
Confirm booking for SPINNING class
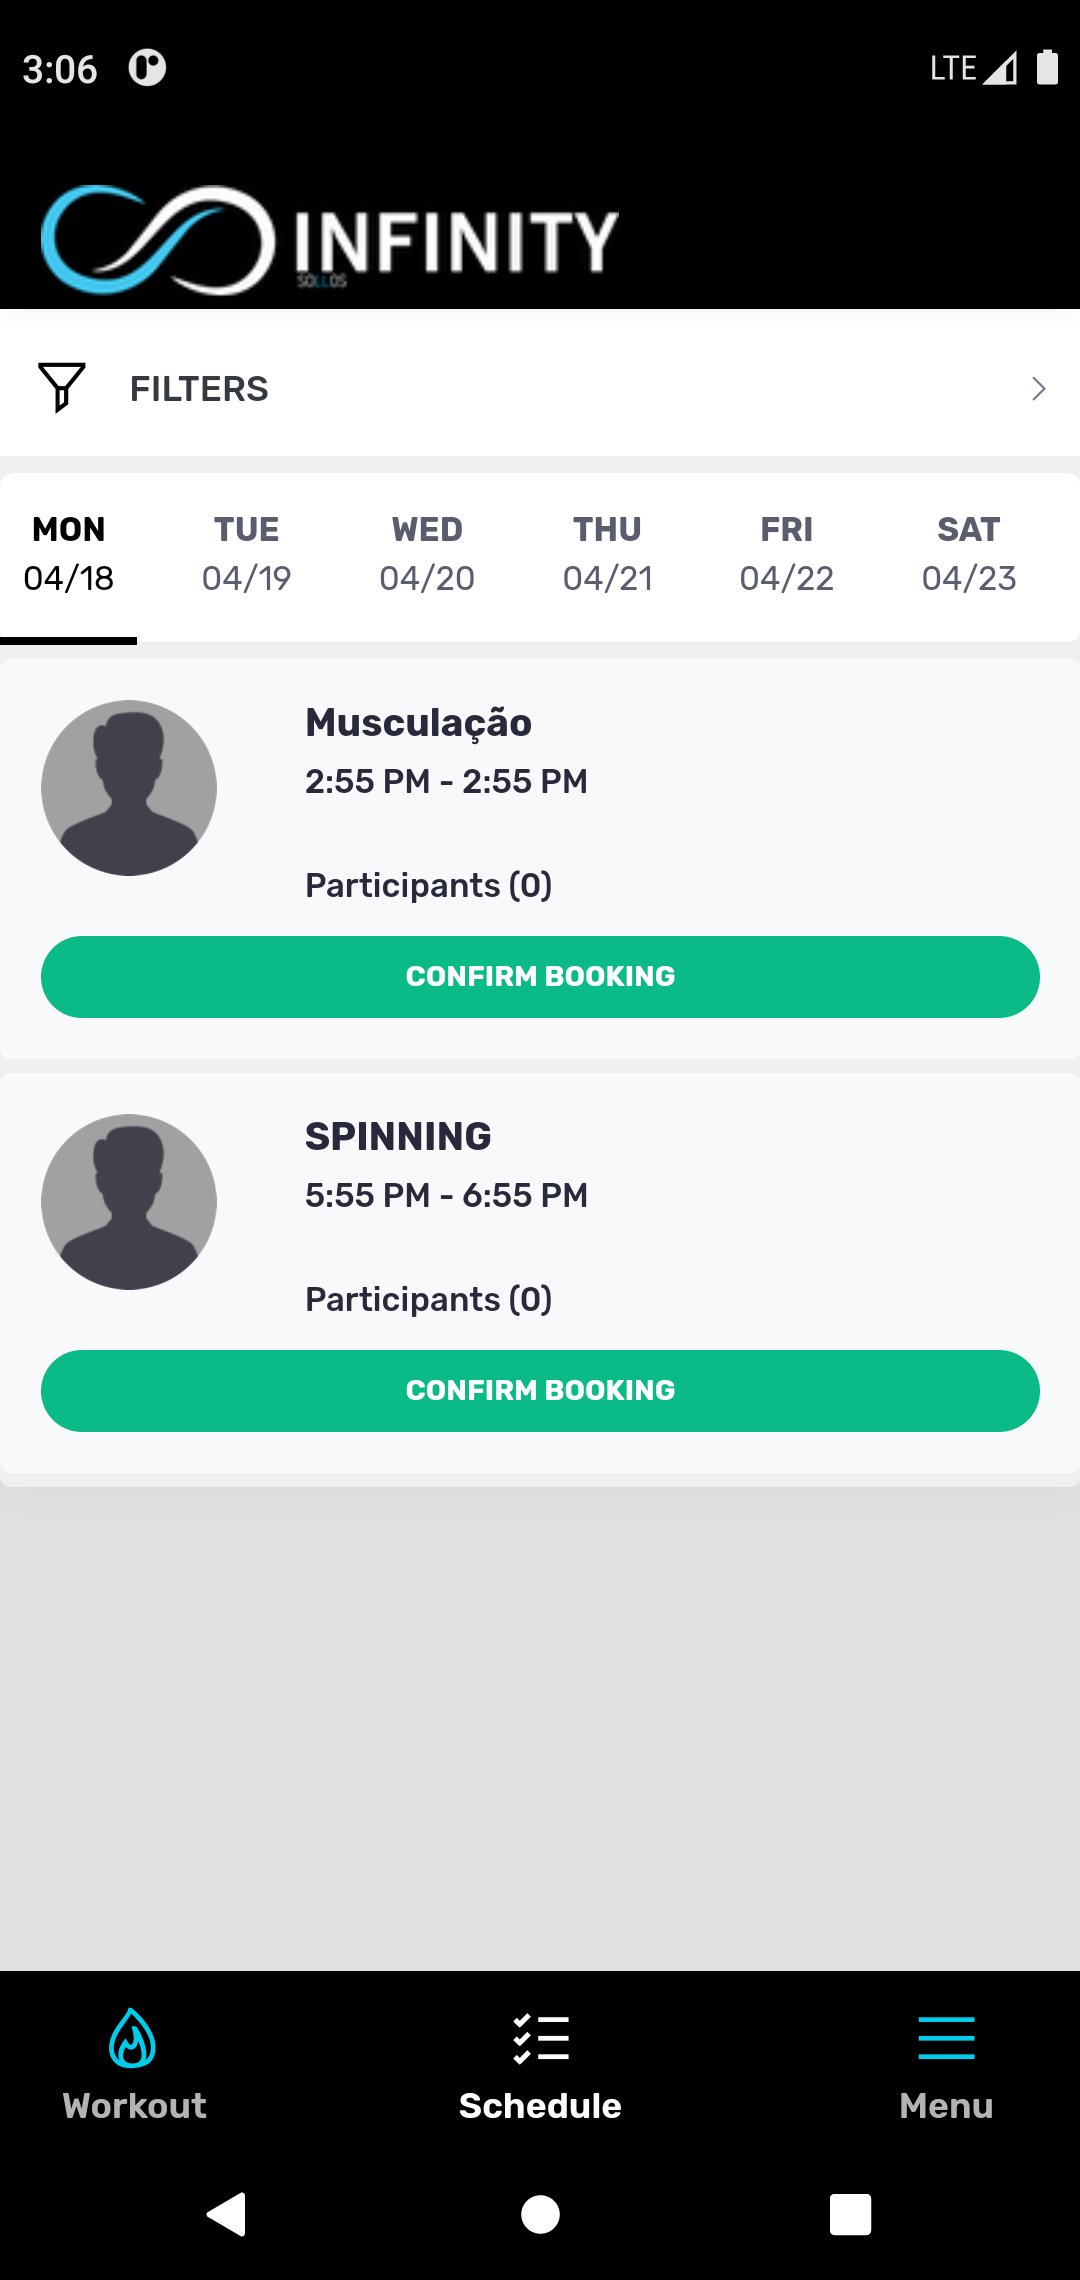pos(540,1390)
